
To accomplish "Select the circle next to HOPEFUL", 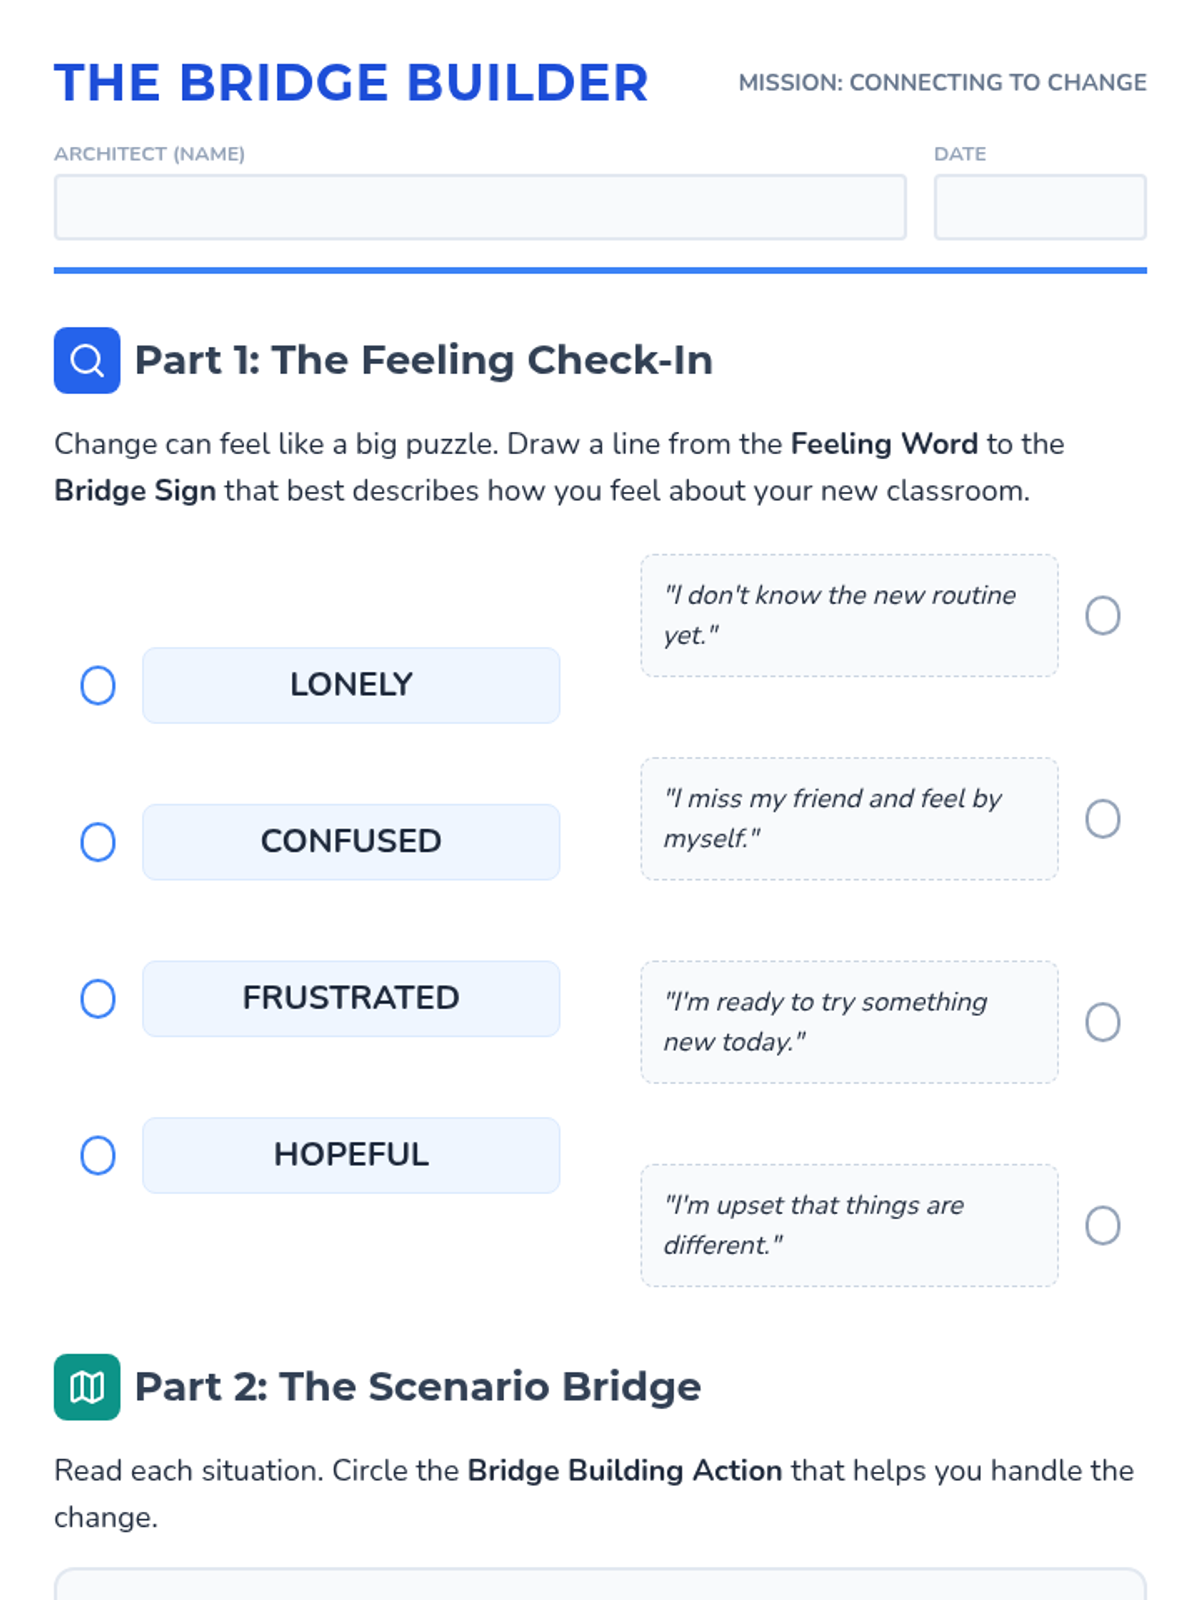I will pos(98,1156).
